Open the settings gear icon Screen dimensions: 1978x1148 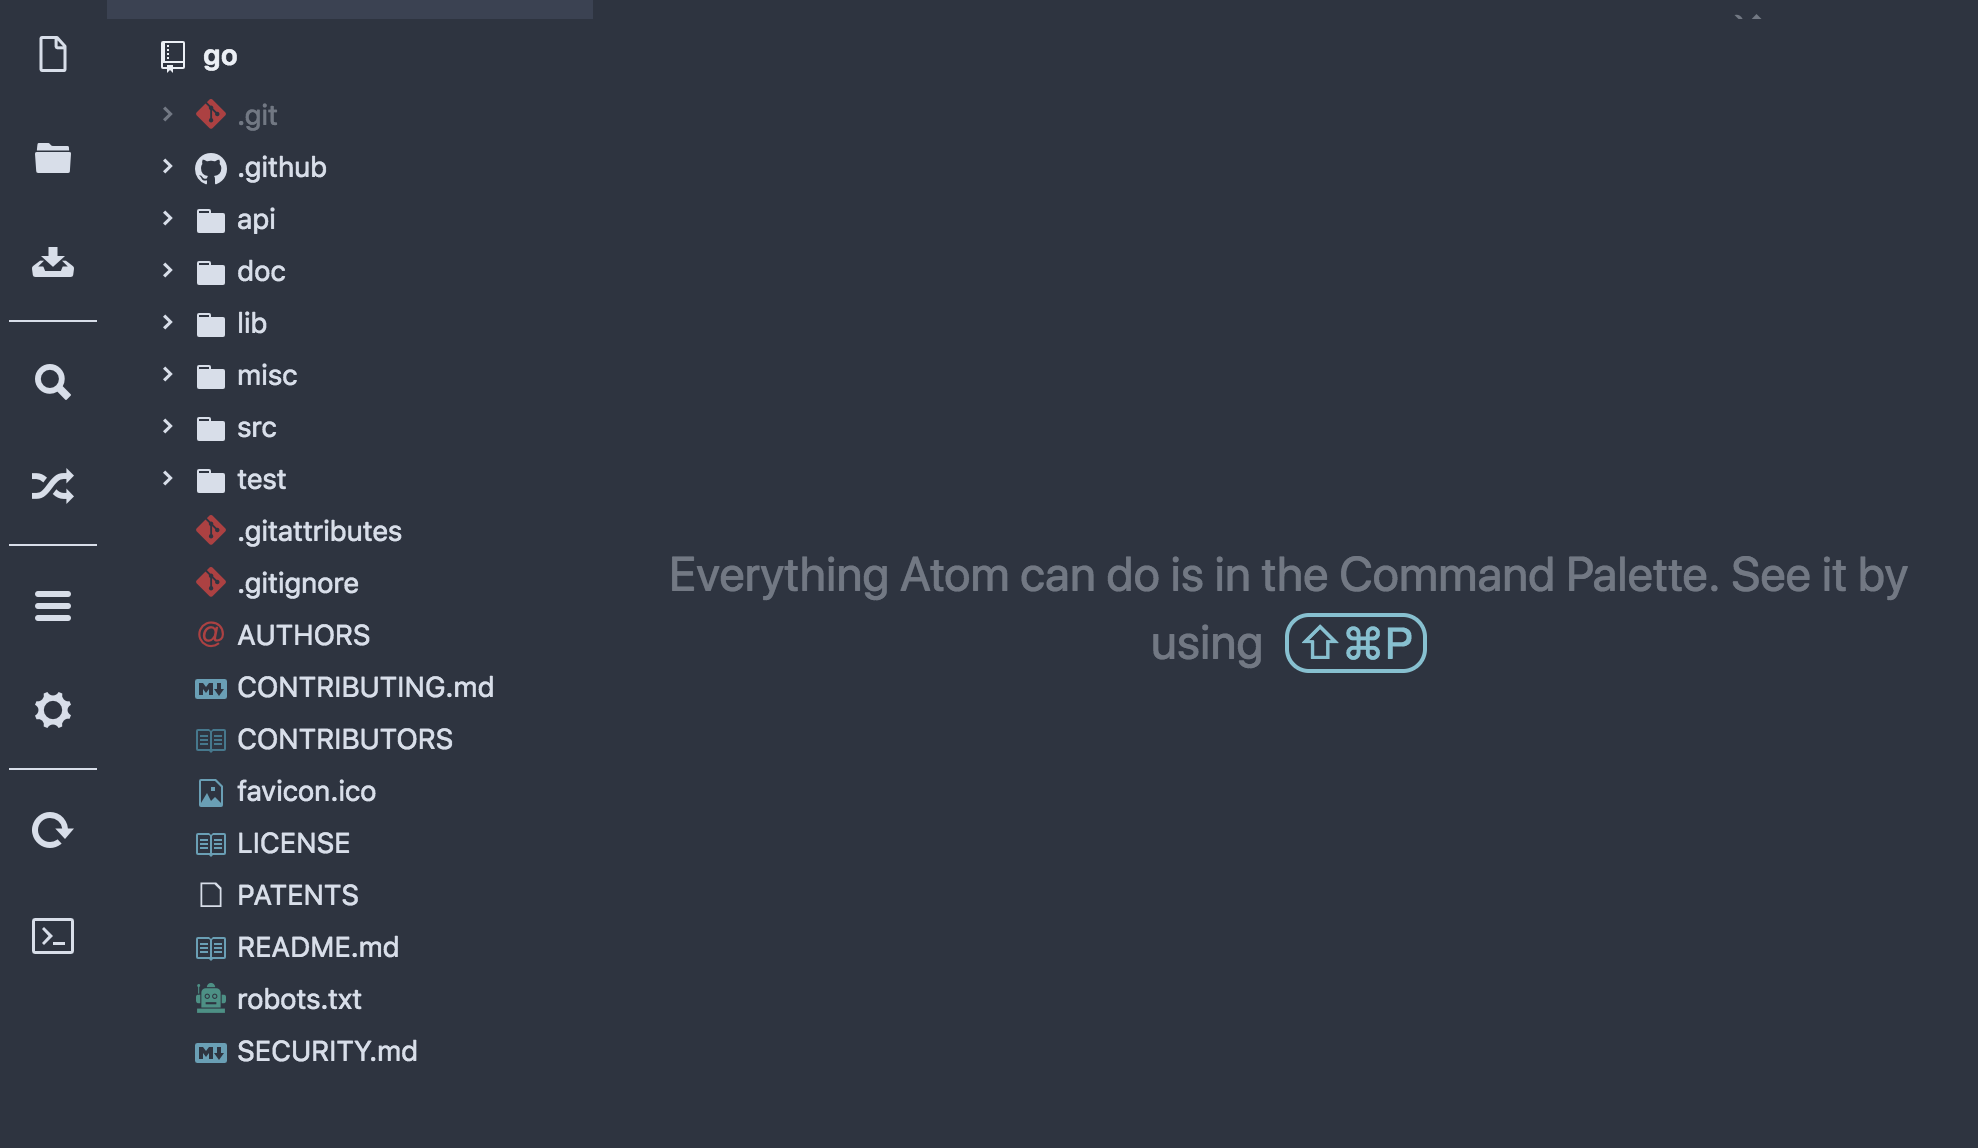pos(52,709)
